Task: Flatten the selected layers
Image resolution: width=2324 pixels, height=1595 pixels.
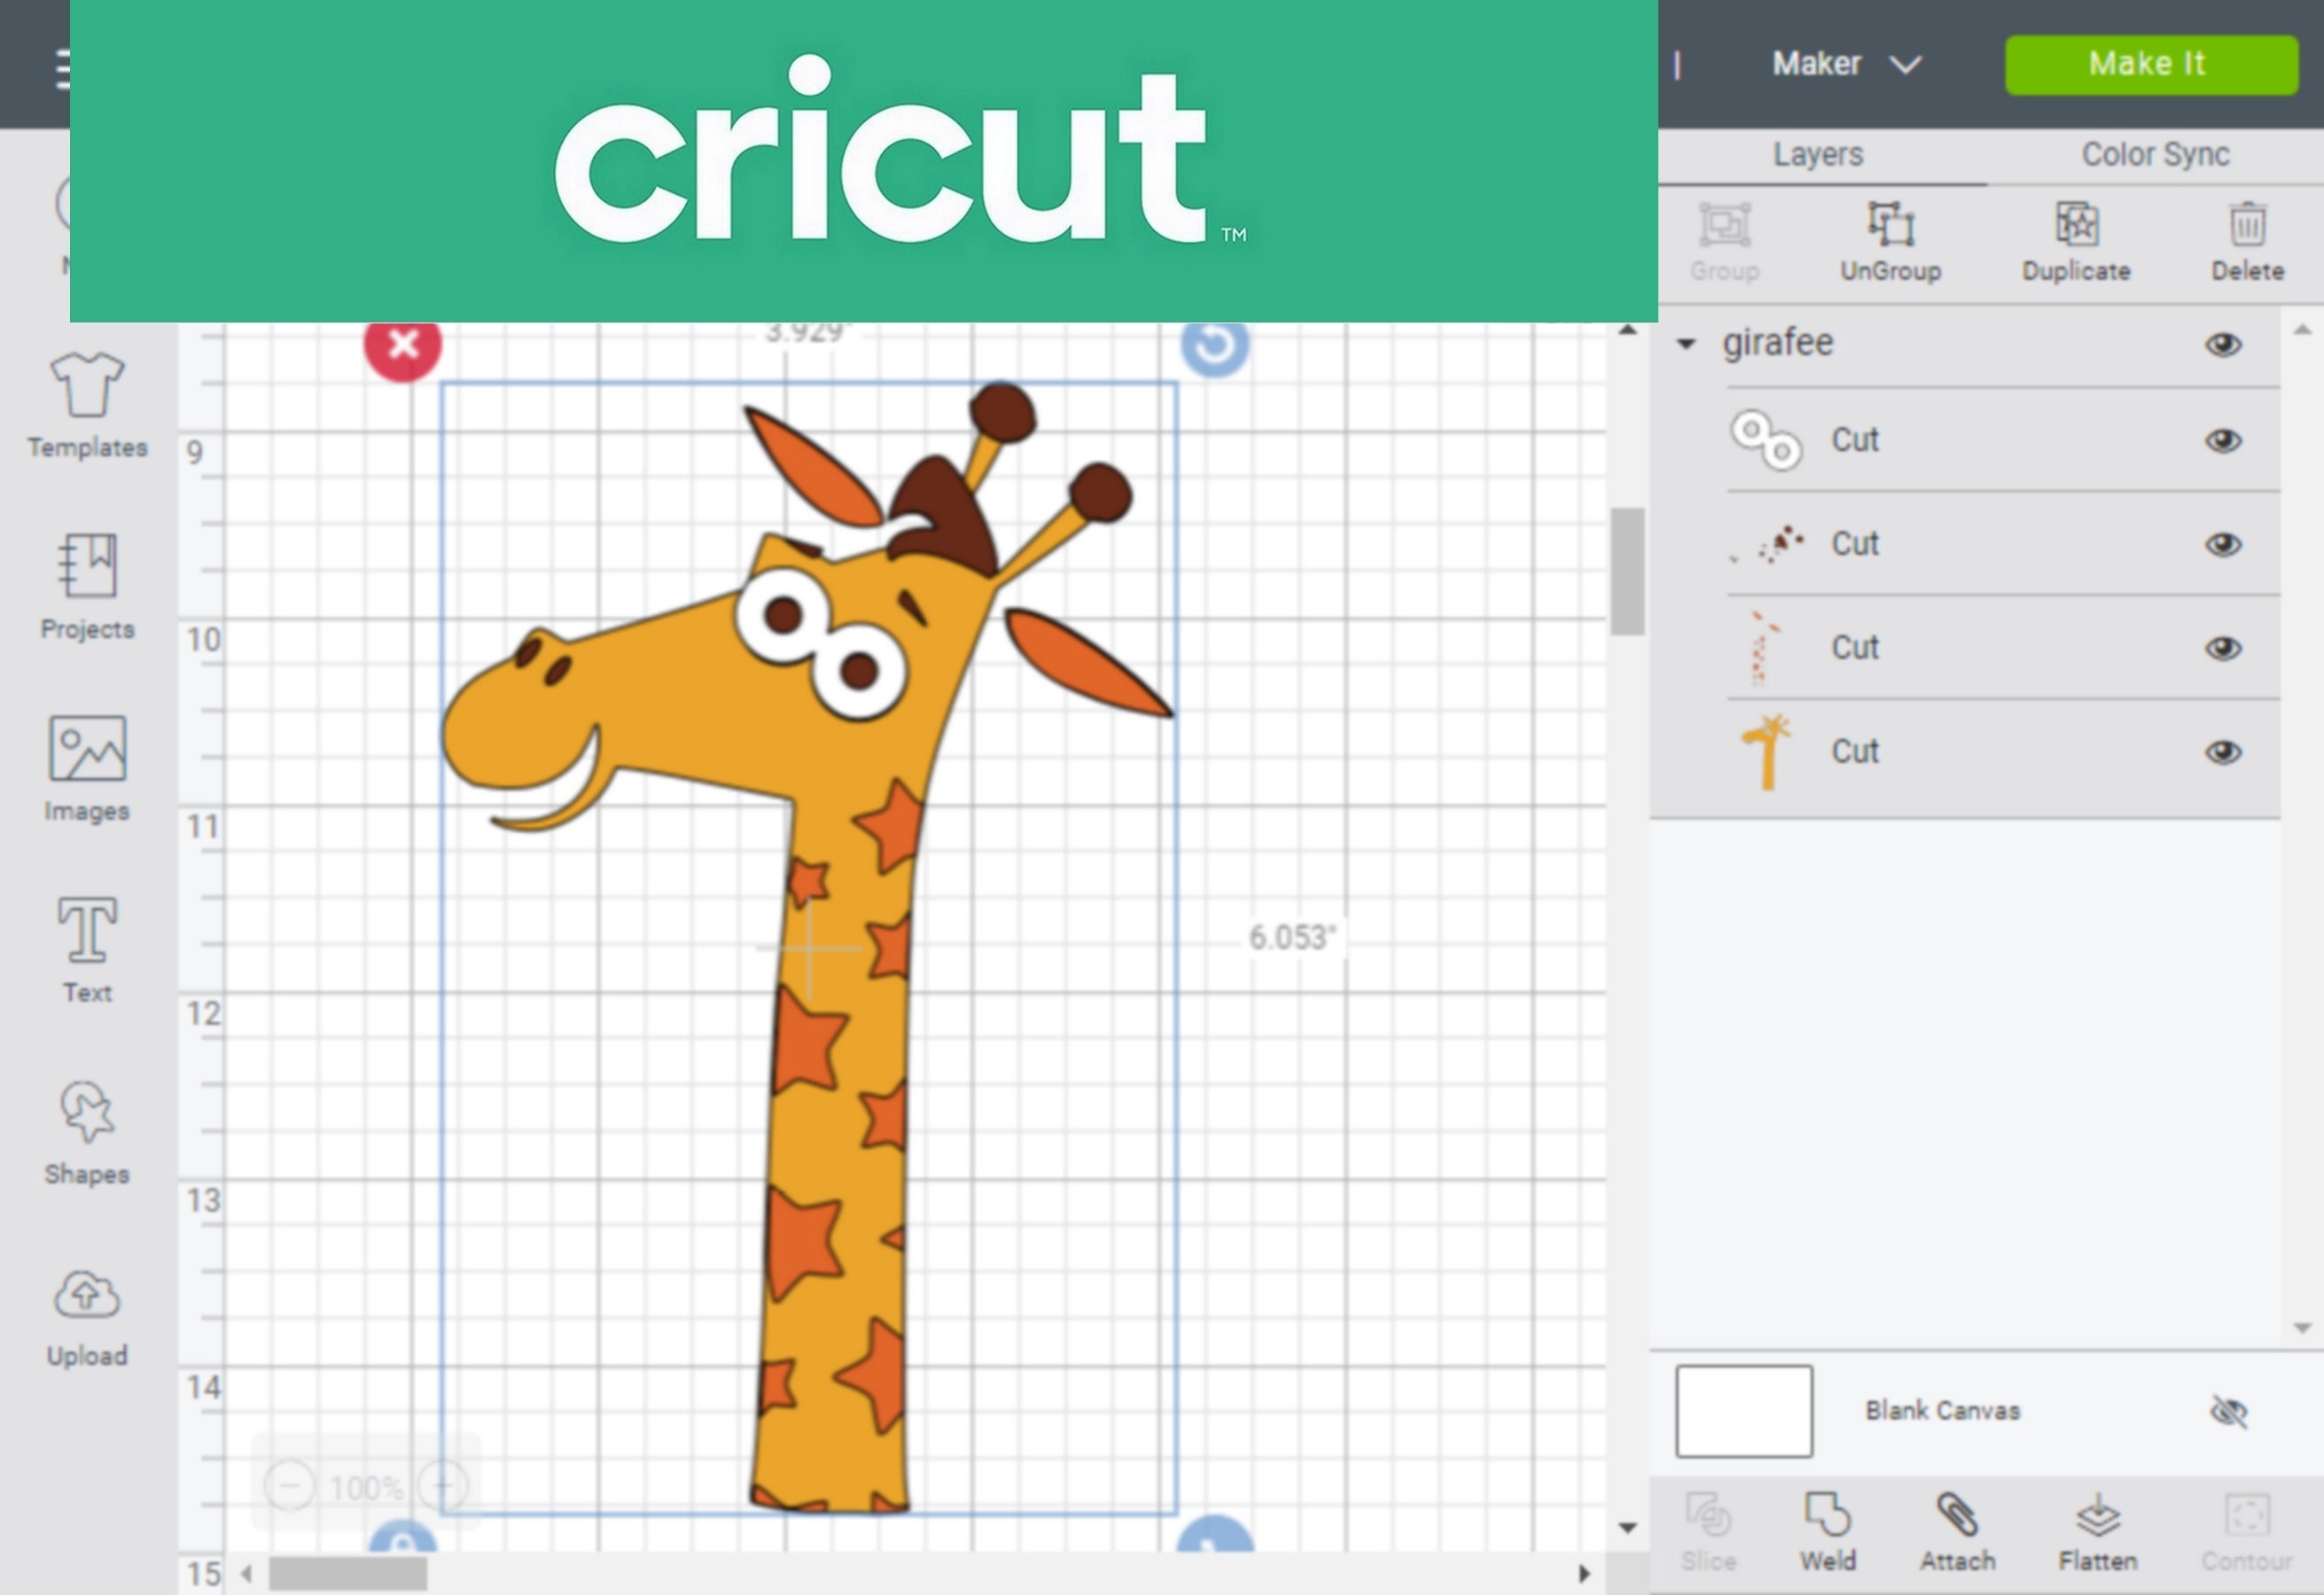Action: 2097,1531
